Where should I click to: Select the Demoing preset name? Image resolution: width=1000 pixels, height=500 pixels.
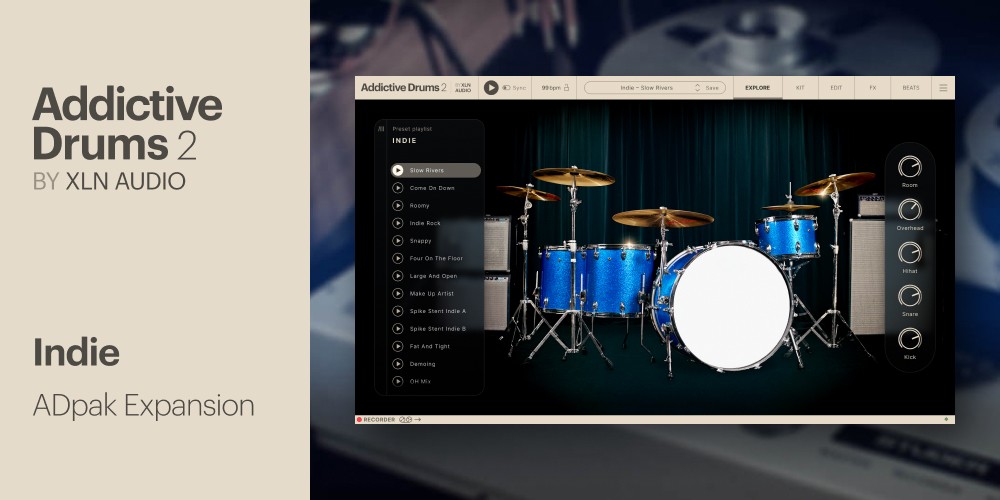point(422,364)
